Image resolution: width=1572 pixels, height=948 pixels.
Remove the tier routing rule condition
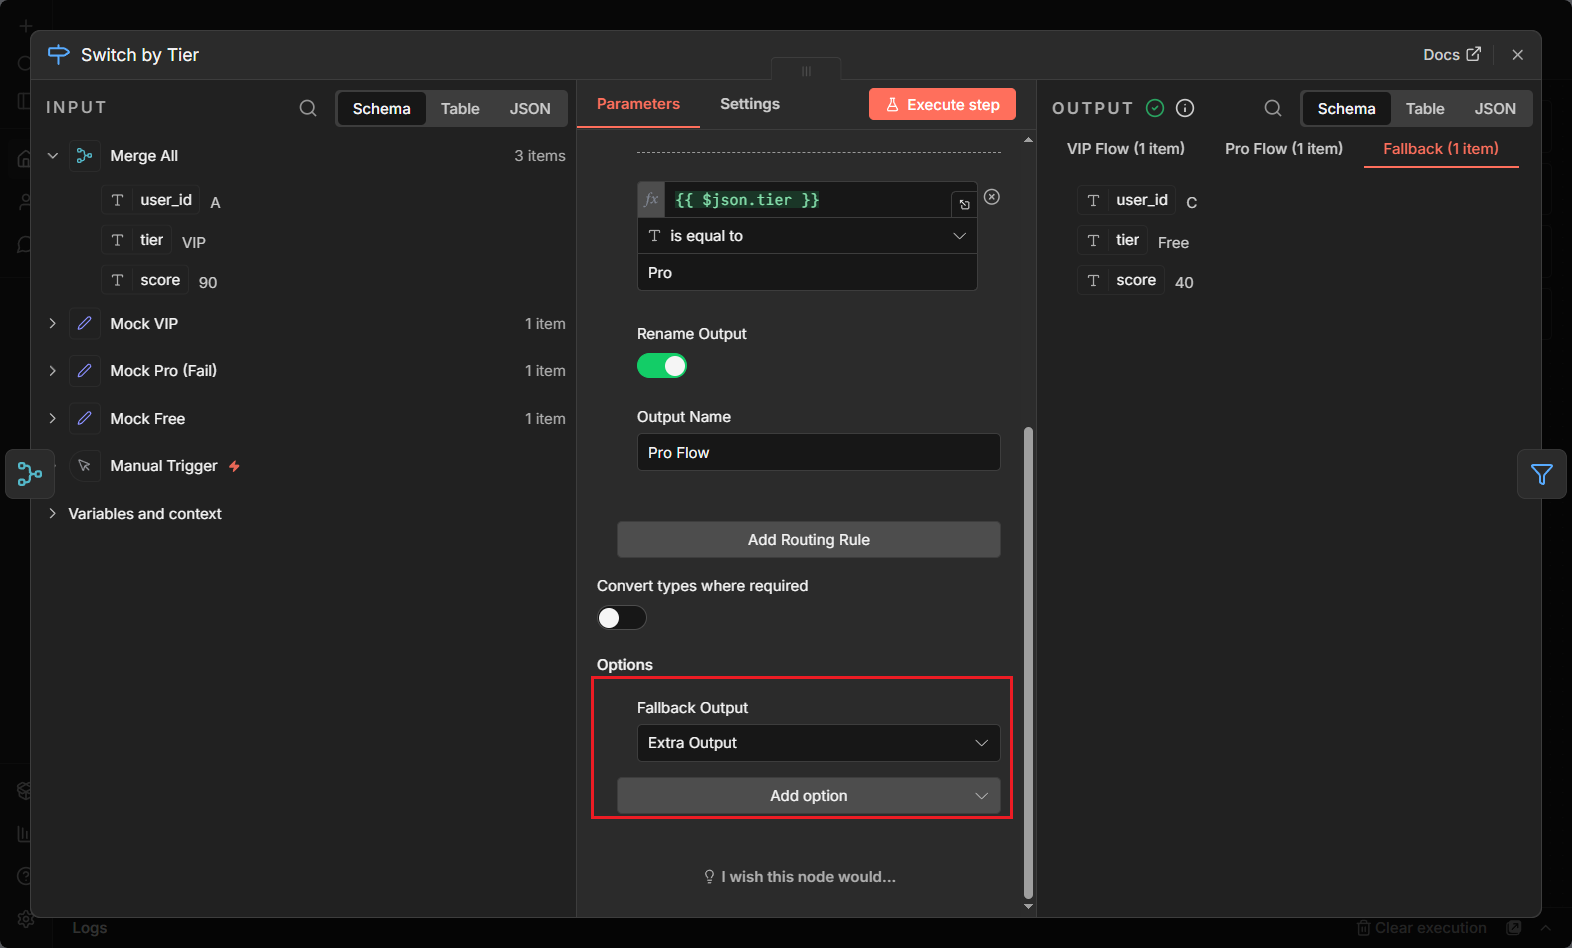[991, 197]
